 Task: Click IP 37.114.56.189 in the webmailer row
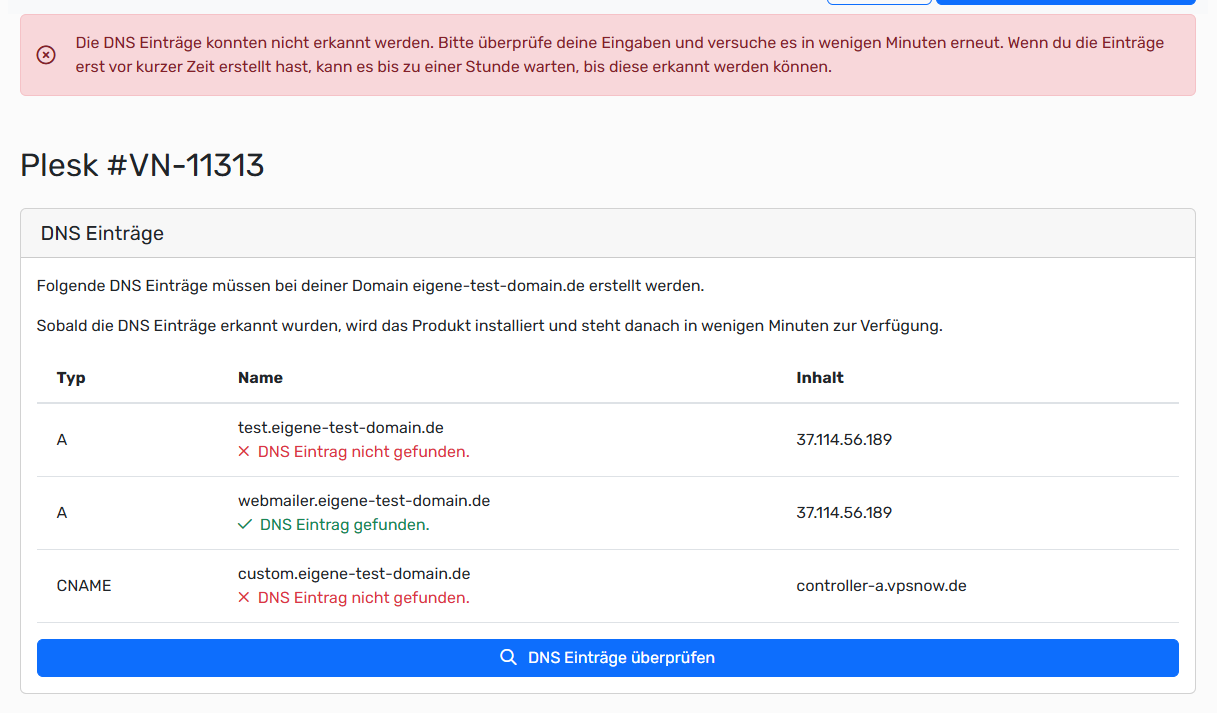[x=843, y=513]
